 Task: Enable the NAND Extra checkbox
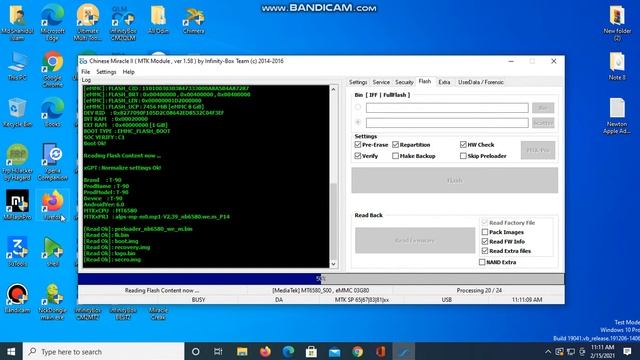point(482,262)
